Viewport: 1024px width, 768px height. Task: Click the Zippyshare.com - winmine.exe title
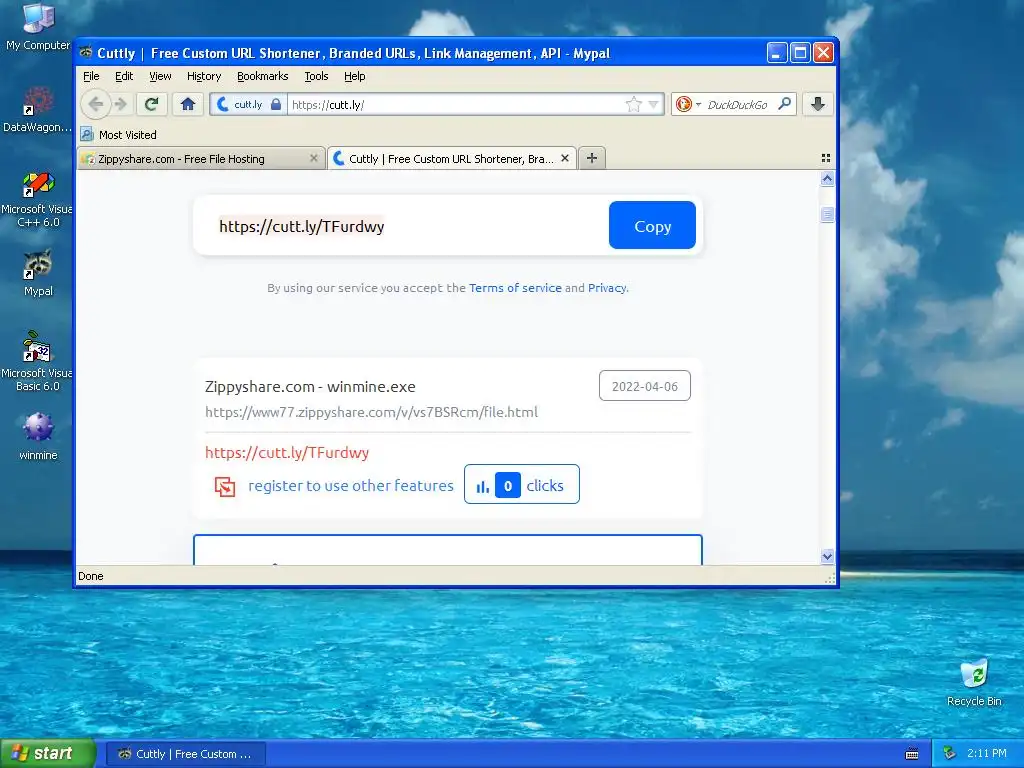click(310, 387)
